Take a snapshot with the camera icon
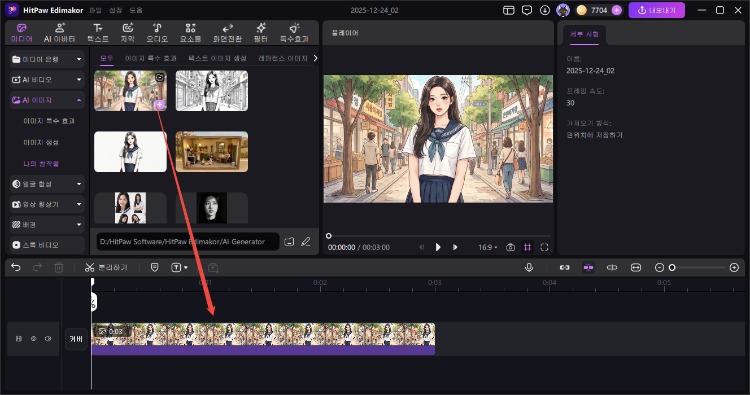750x395 pixels. pyautogui.click(x=511, y=247)
